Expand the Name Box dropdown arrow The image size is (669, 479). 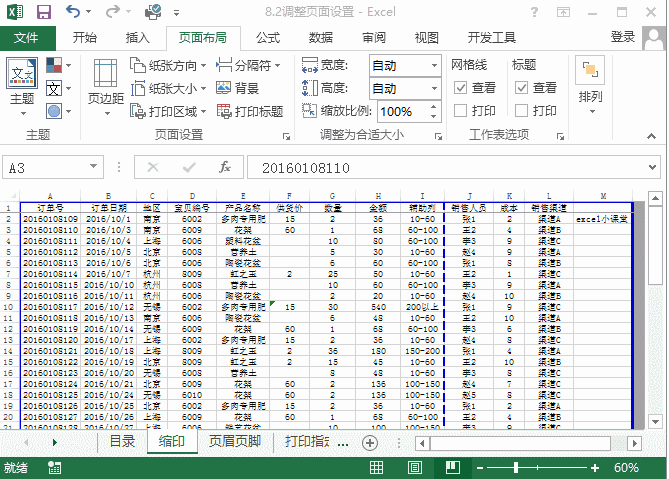tap(94, 167)
